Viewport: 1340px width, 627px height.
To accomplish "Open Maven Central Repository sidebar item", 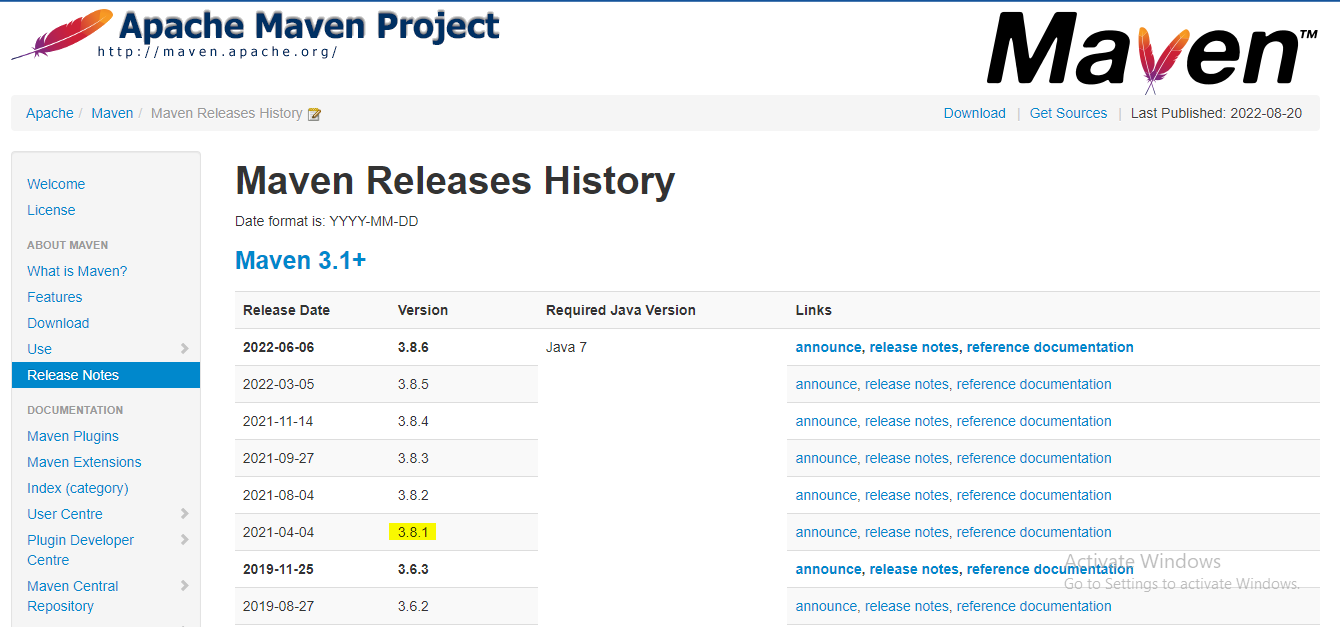I will [73, 596].
